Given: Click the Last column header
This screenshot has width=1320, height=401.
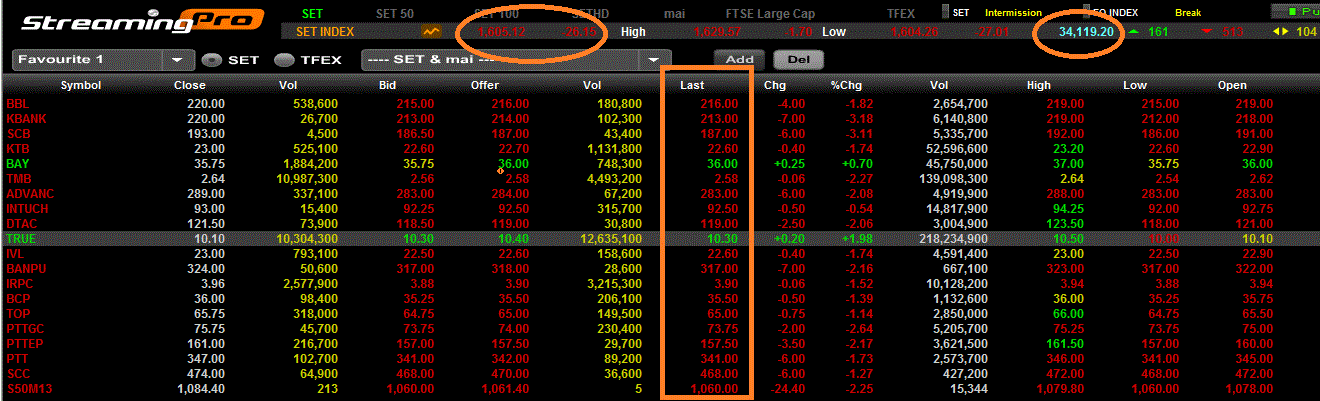Looking at the screenshot, I should click(692, 86).
